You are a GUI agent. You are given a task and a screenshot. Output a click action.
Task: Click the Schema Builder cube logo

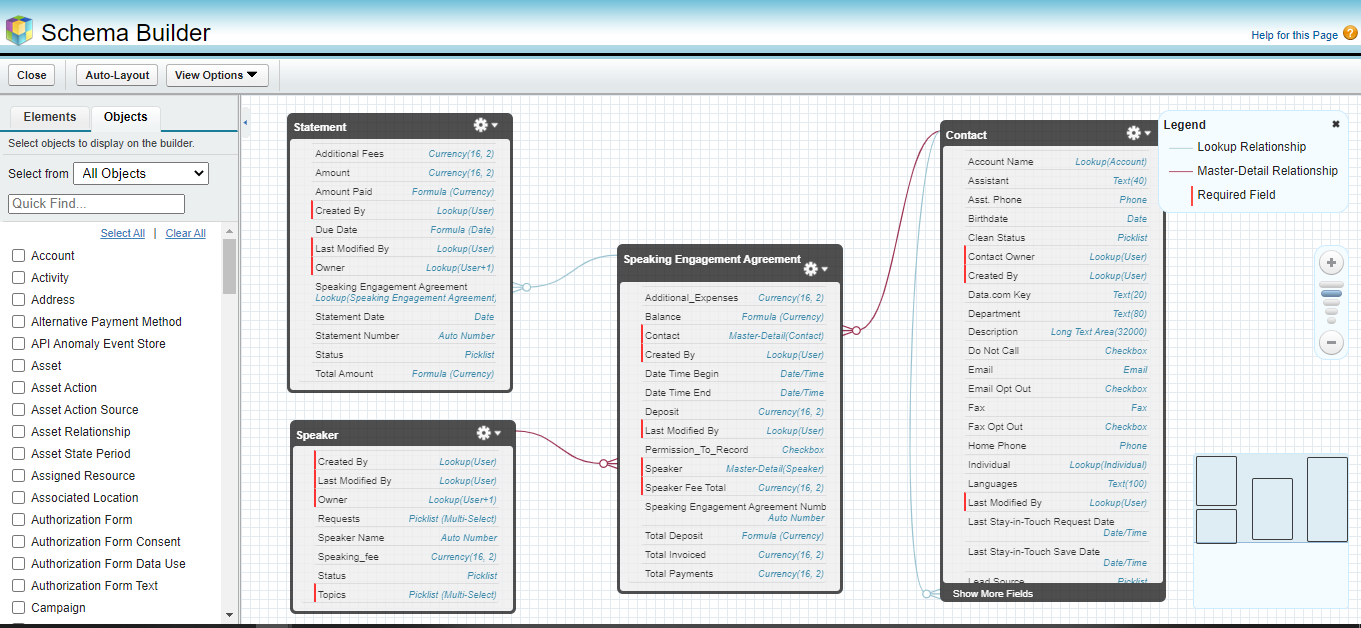click(19, 31)
